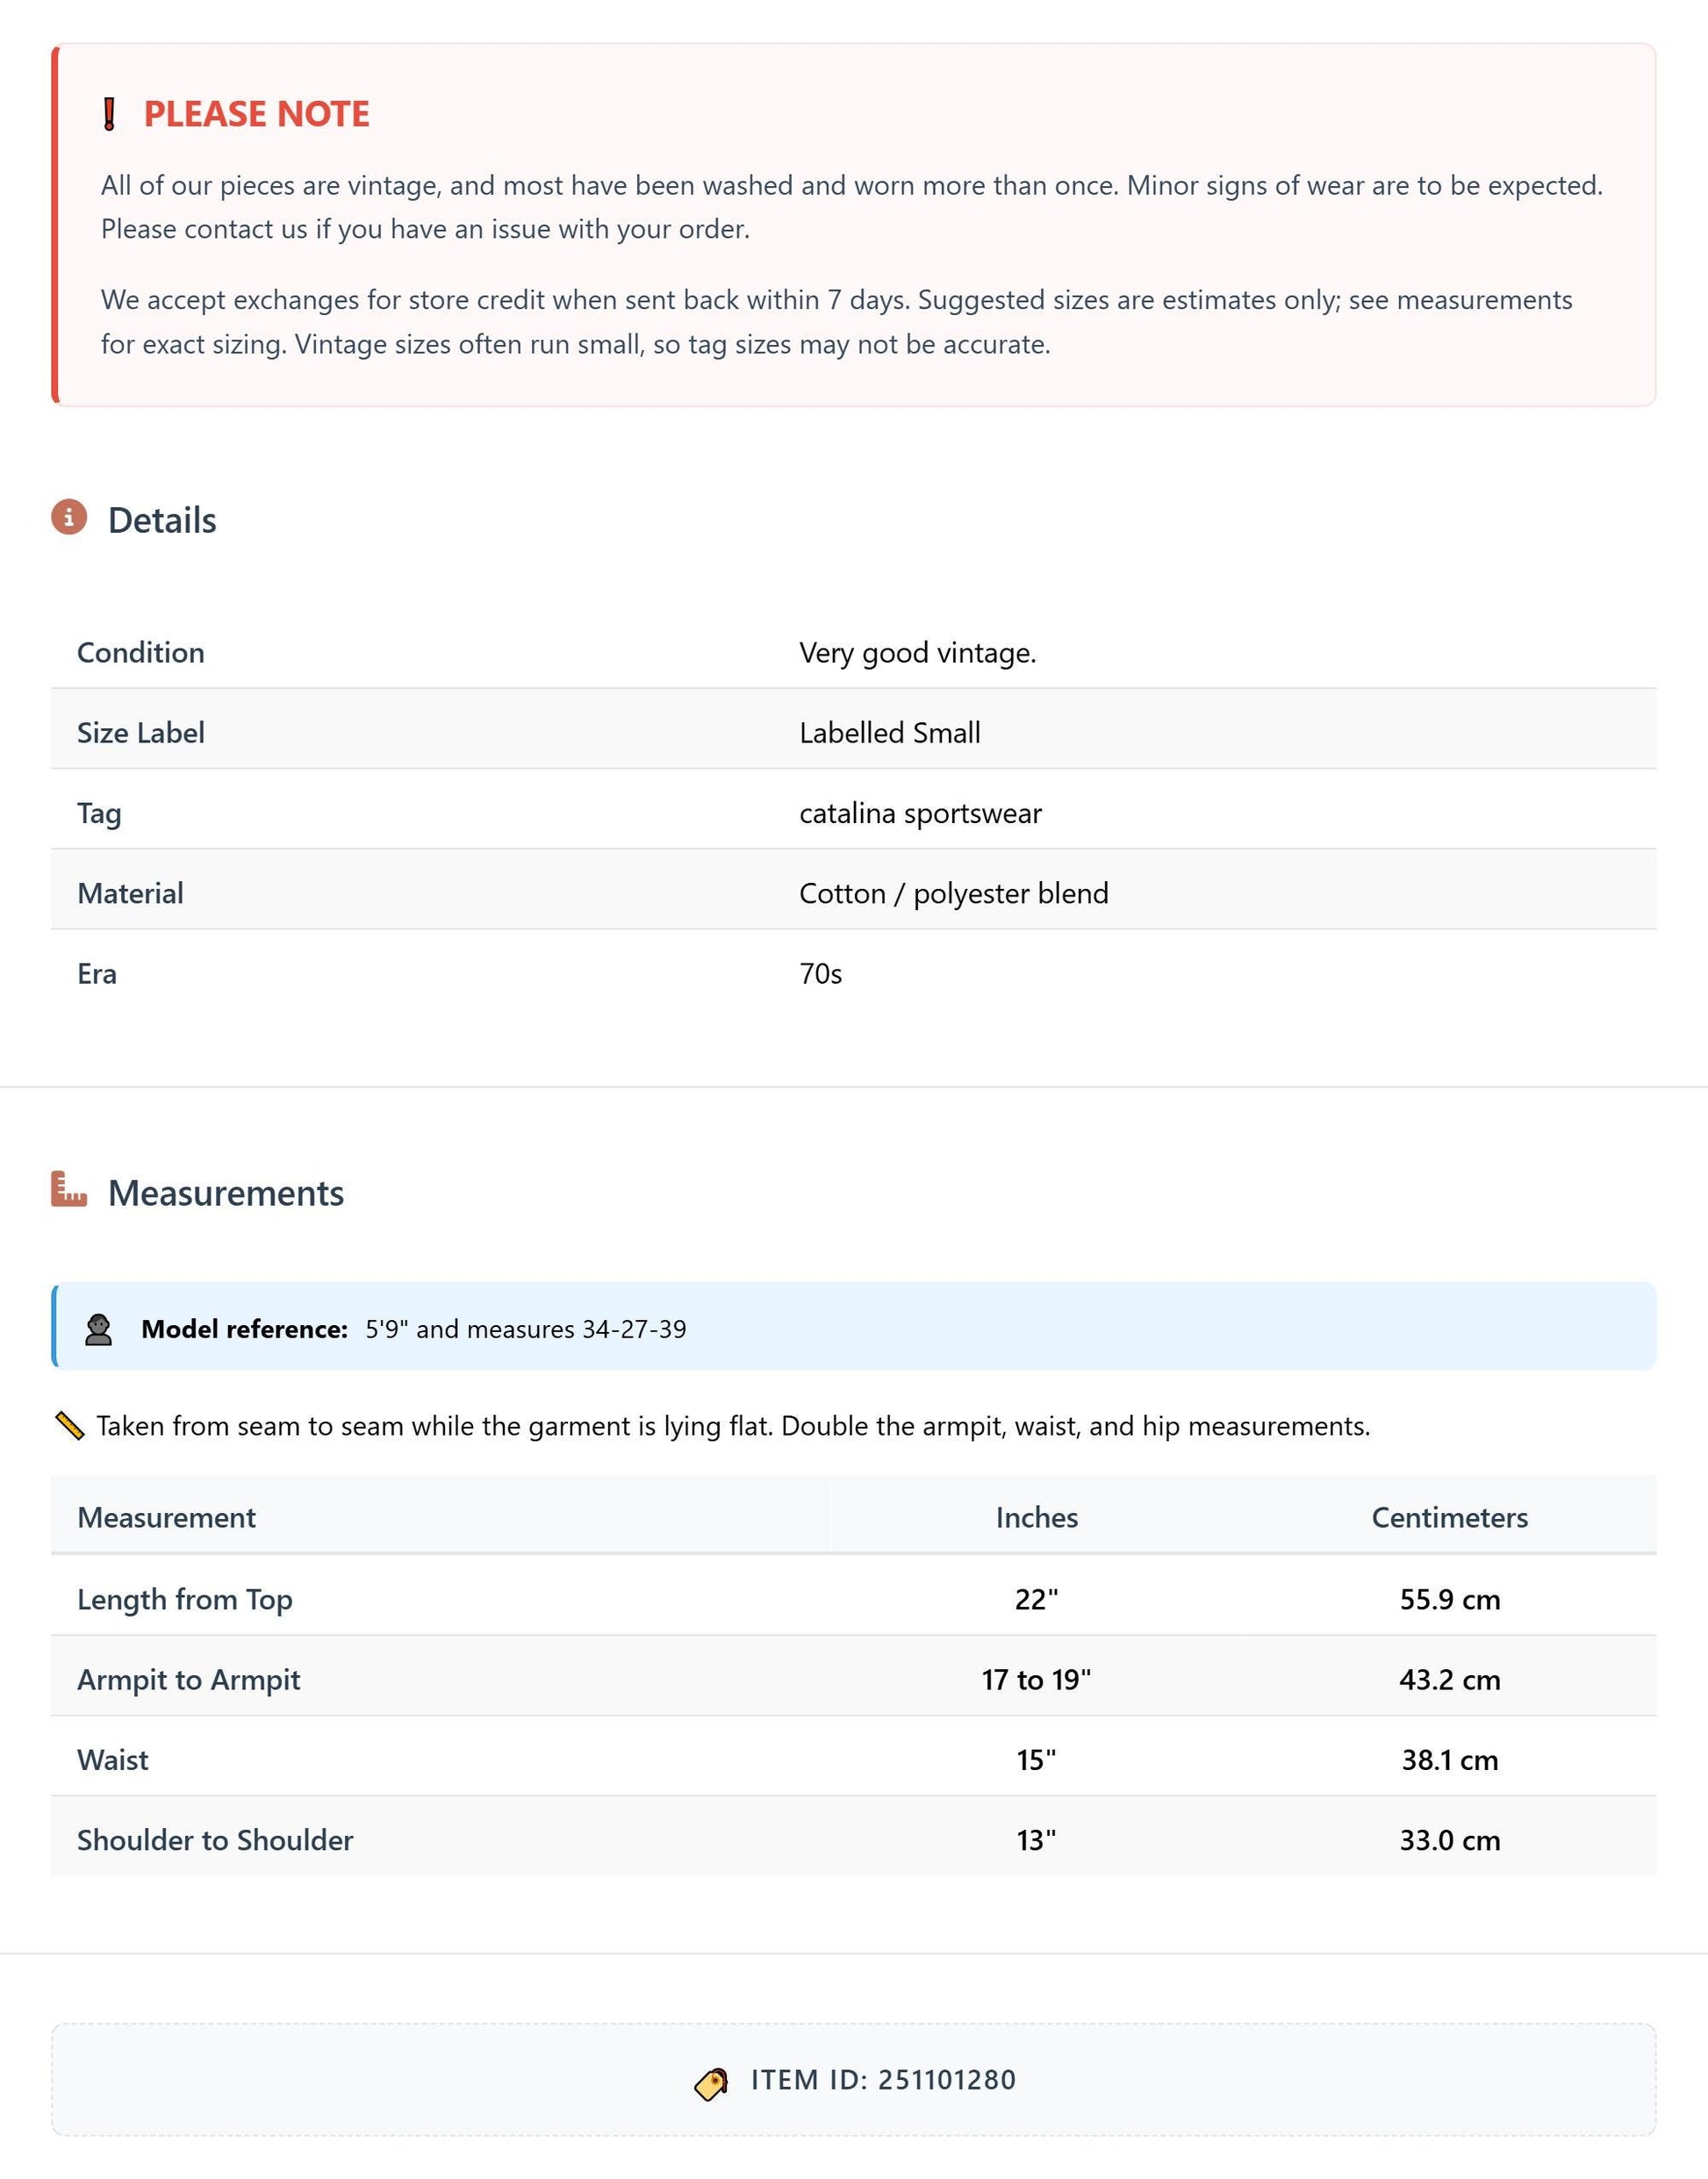The height and width of the screenshot is (2179, 1708).
Task: Select the 70s era value
Action: [x=821, y=974]
